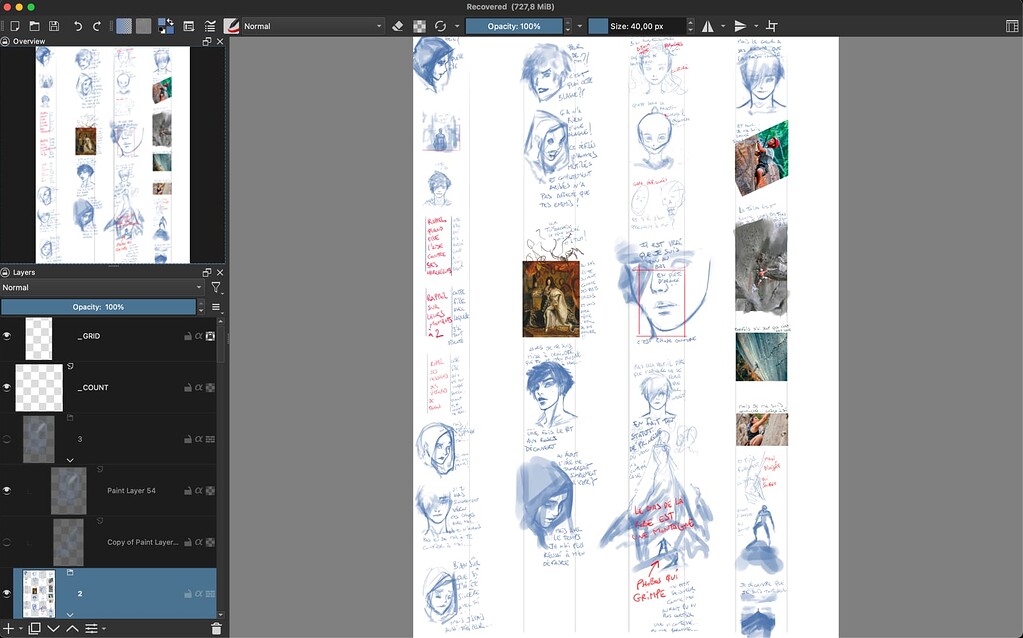Screen dimensions: 1023x638
Task: Open an existing document icon
Action: click(35, 26)
